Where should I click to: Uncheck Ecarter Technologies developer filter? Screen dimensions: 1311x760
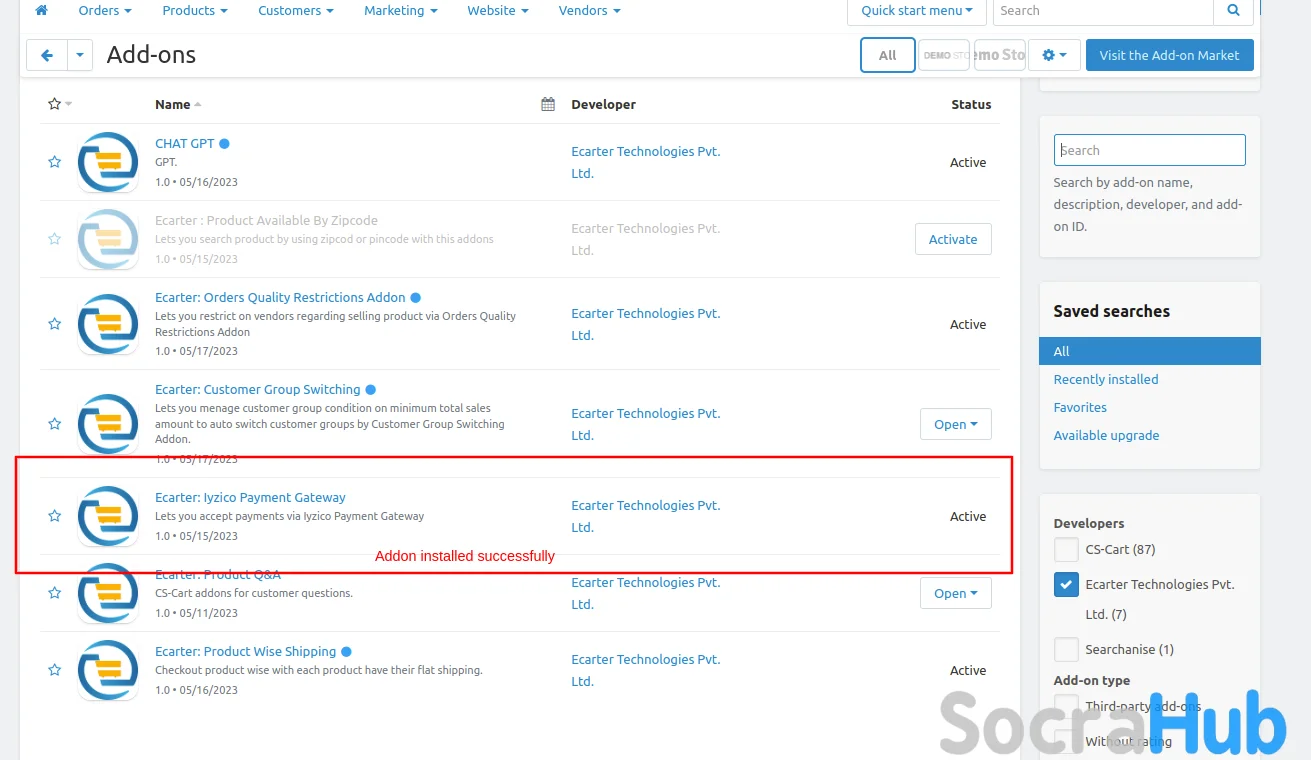click(x=1066, y=585)
